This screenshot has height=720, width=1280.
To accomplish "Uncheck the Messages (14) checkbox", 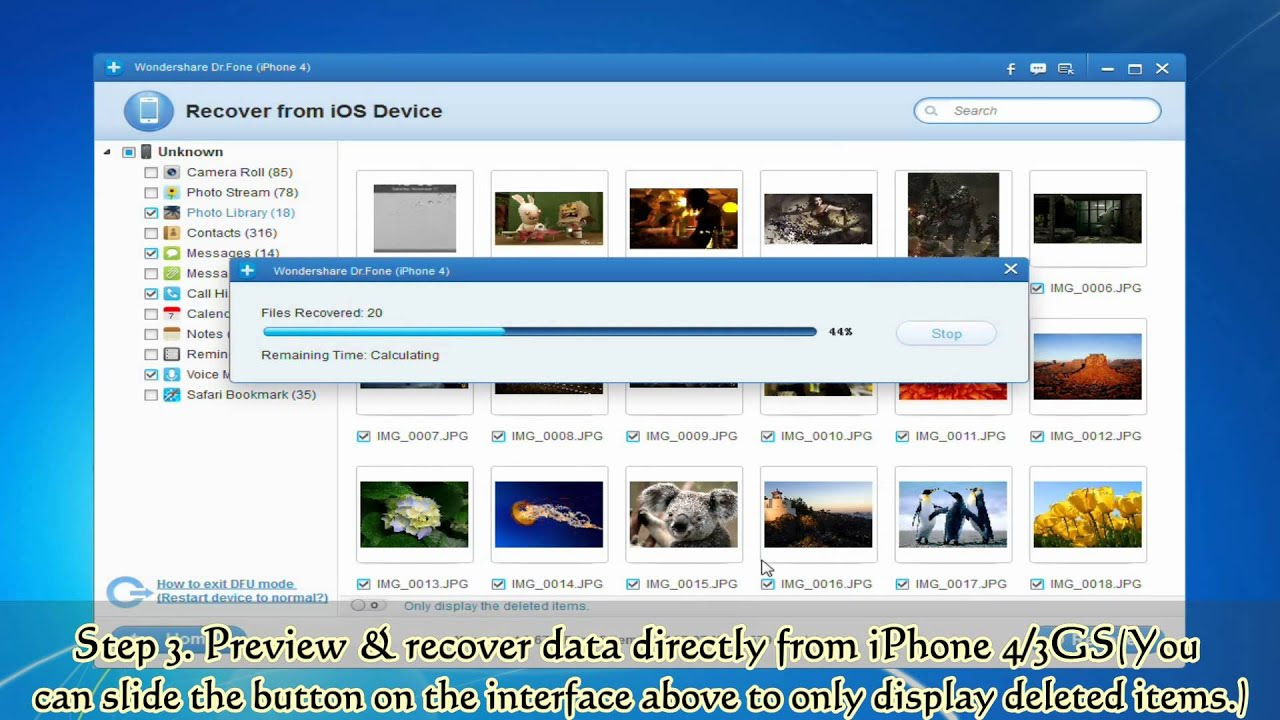I will tap(151, 253).
